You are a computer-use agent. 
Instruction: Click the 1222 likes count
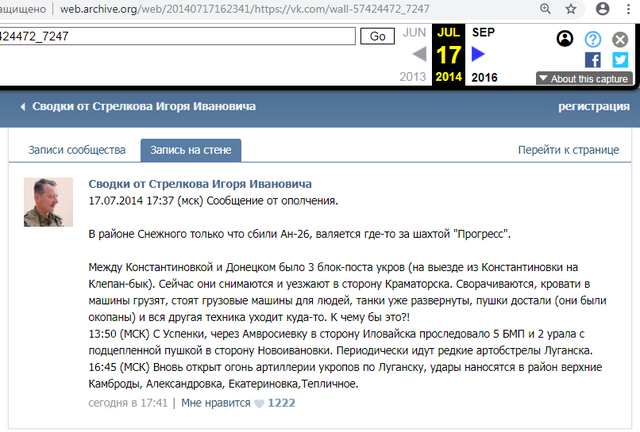281,403
